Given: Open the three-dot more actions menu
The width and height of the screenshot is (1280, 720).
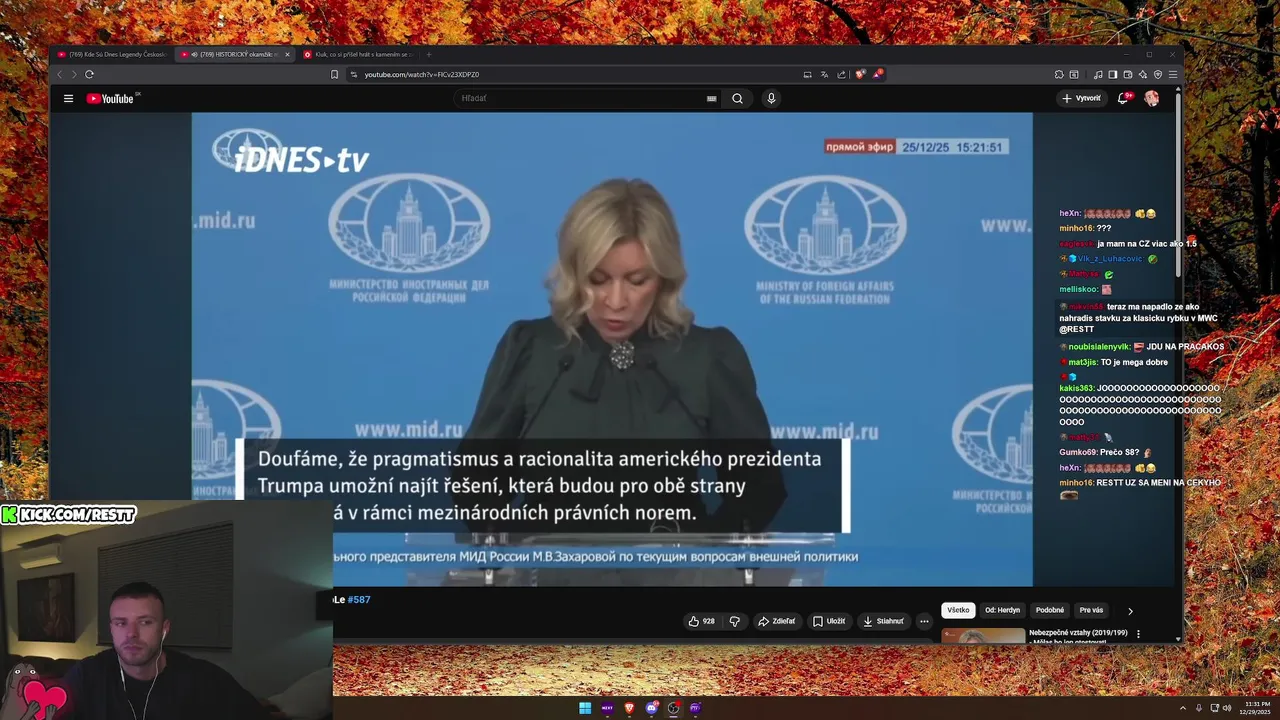Looking at the screenshot, I should coord(924,621).
